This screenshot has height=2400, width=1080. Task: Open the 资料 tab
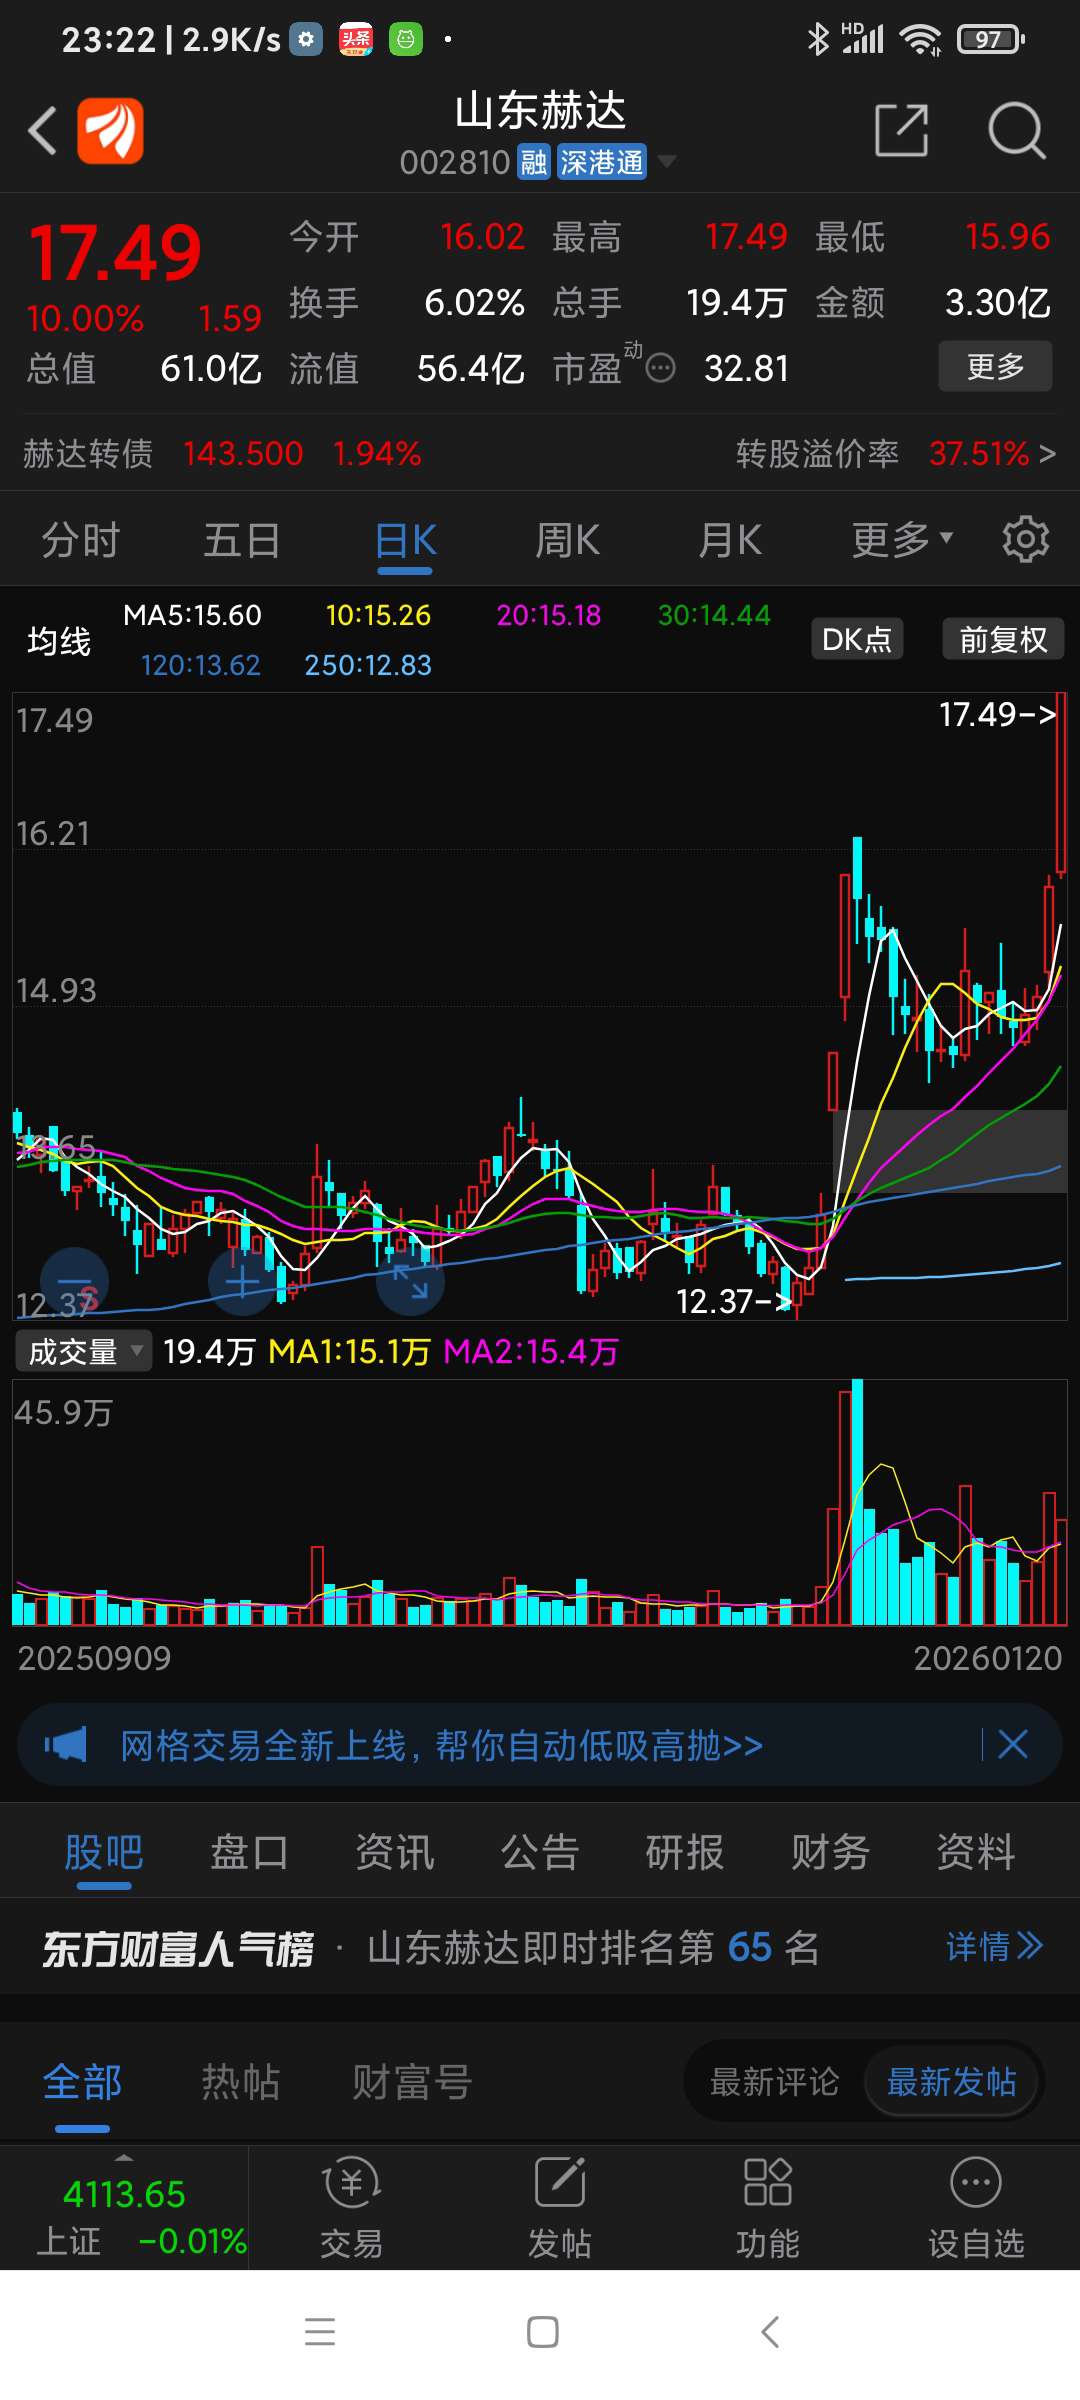tap(976, 1852)
